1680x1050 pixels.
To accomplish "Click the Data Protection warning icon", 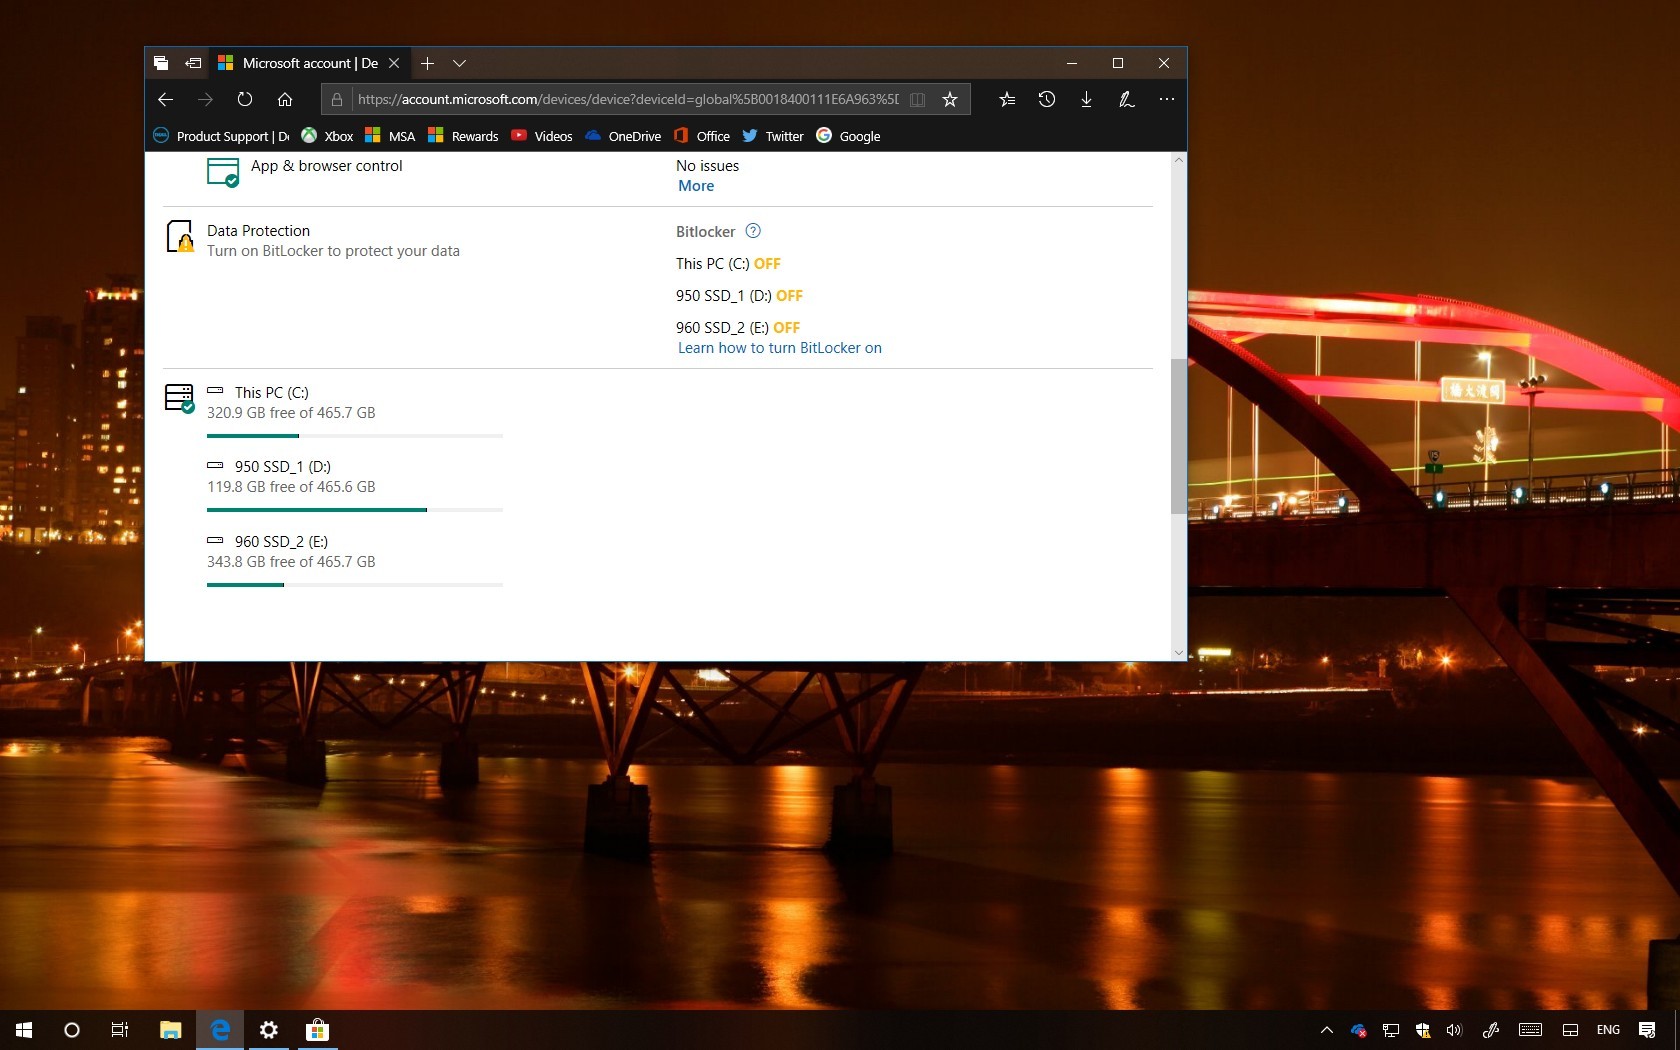I will click(181, 237).
